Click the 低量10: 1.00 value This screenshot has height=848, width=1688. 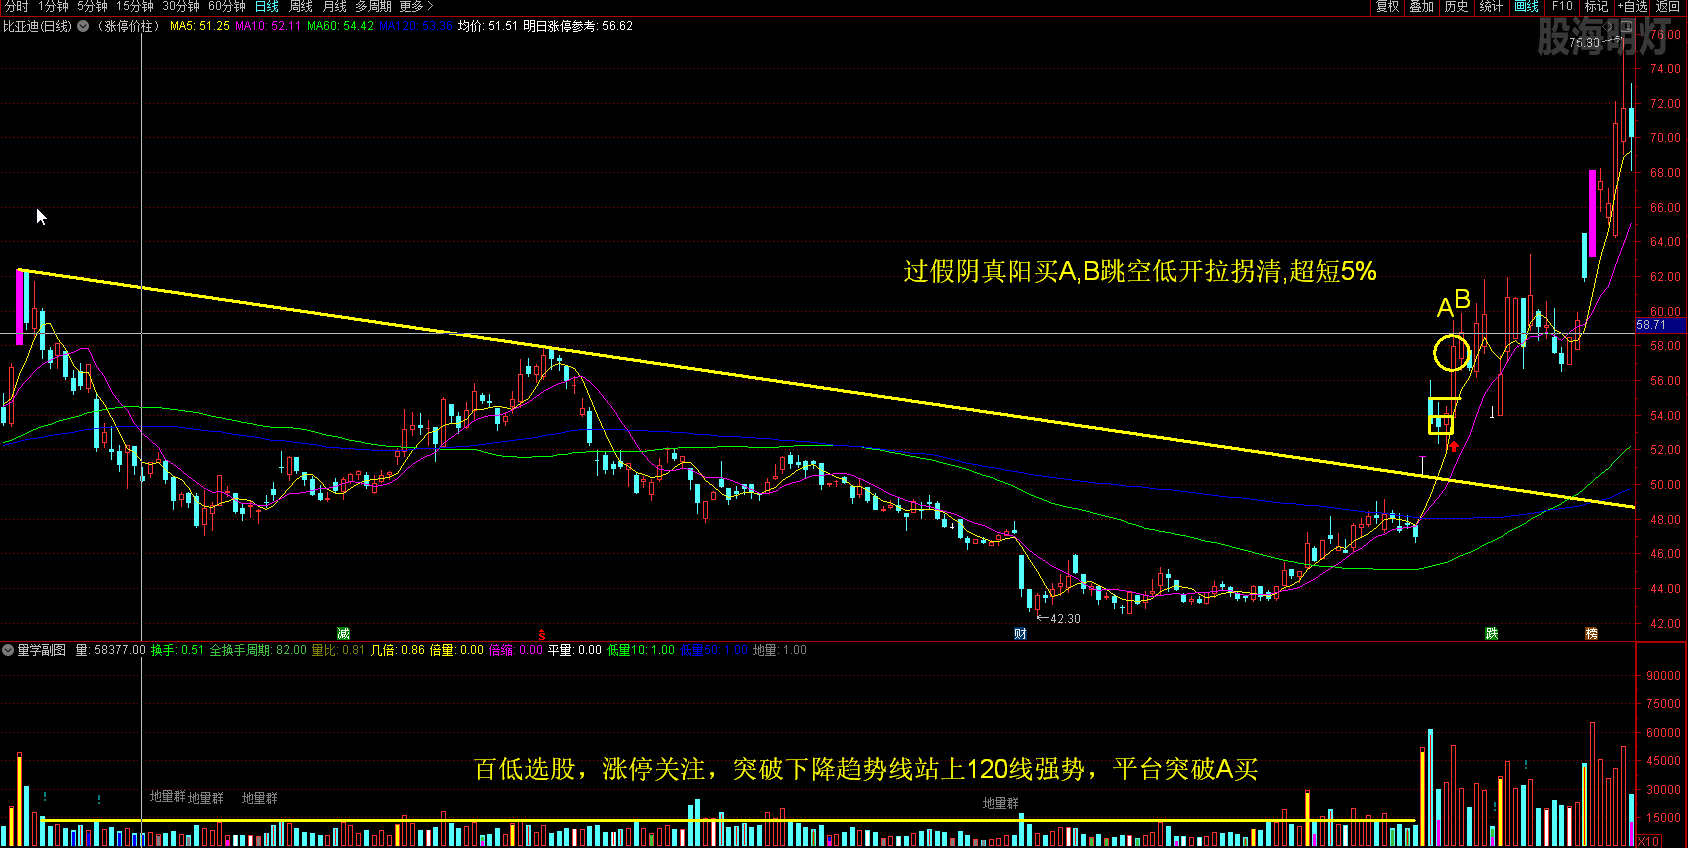[641, 650]
